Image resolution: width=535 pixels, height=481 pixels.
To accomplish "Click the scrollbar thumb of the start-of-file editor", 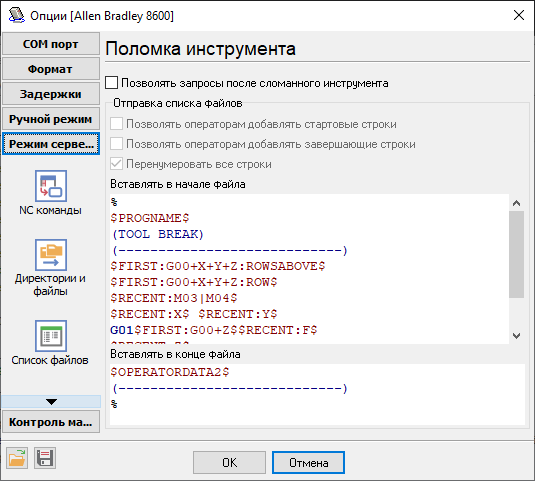I will [517, 254].
